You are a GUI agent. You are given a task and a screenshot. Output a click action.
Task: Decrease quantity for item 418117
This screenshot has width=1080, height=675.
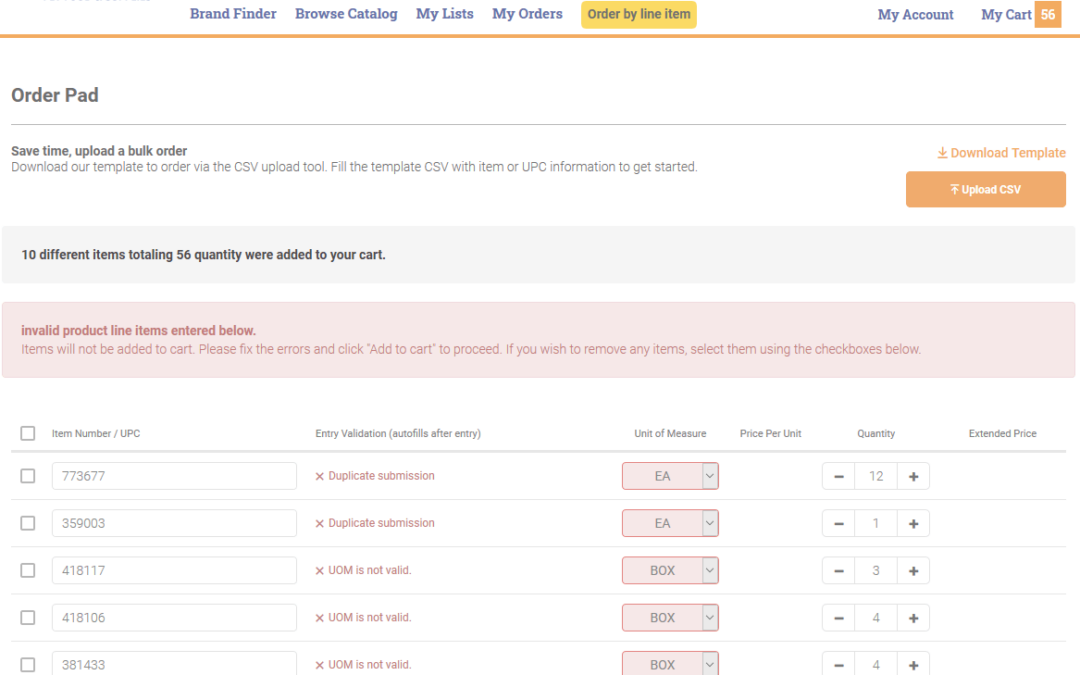838,570
